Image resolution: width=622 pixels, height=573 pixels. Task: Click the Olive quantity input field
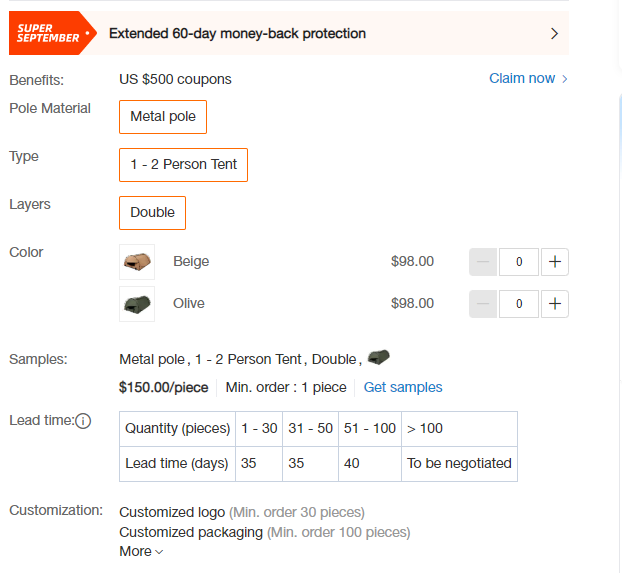519,304
